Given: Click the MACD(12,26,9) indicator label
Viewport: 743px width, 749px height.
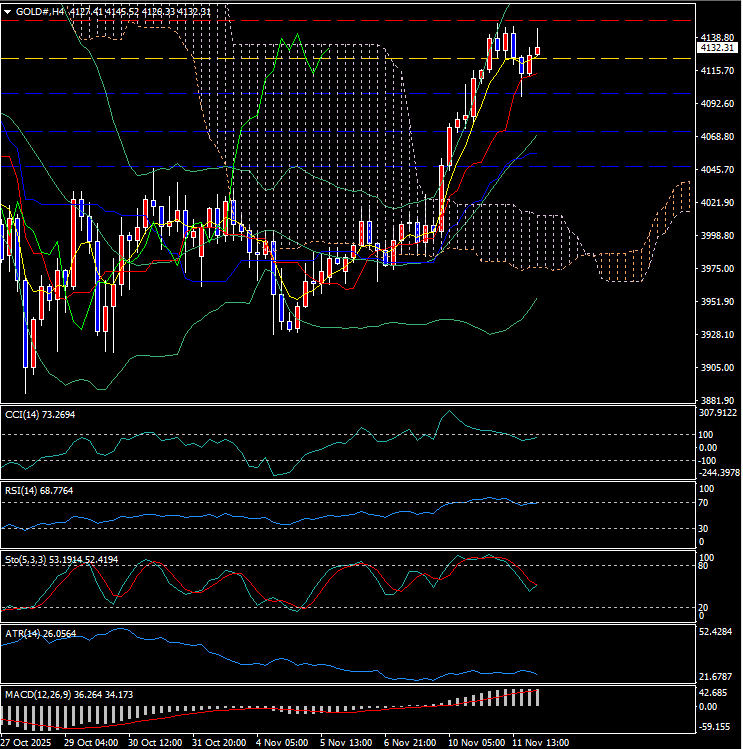Looking at the screenshot, I should [x=40, y=692].
